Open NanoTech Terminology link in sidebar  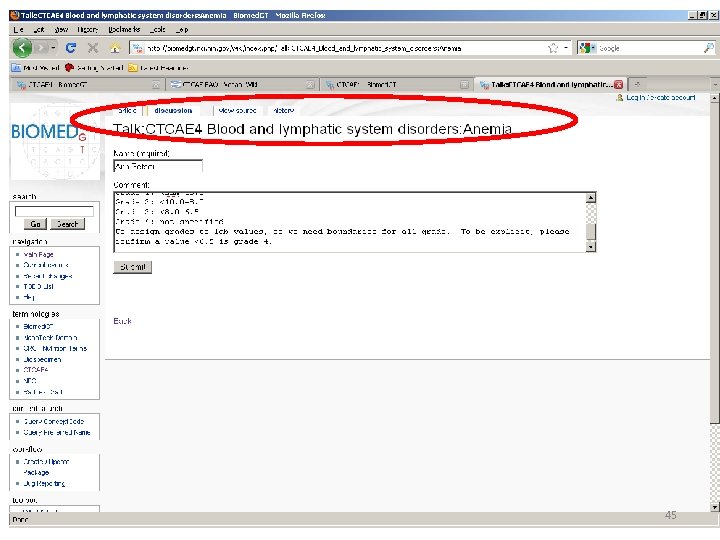(x=51, y=338)
